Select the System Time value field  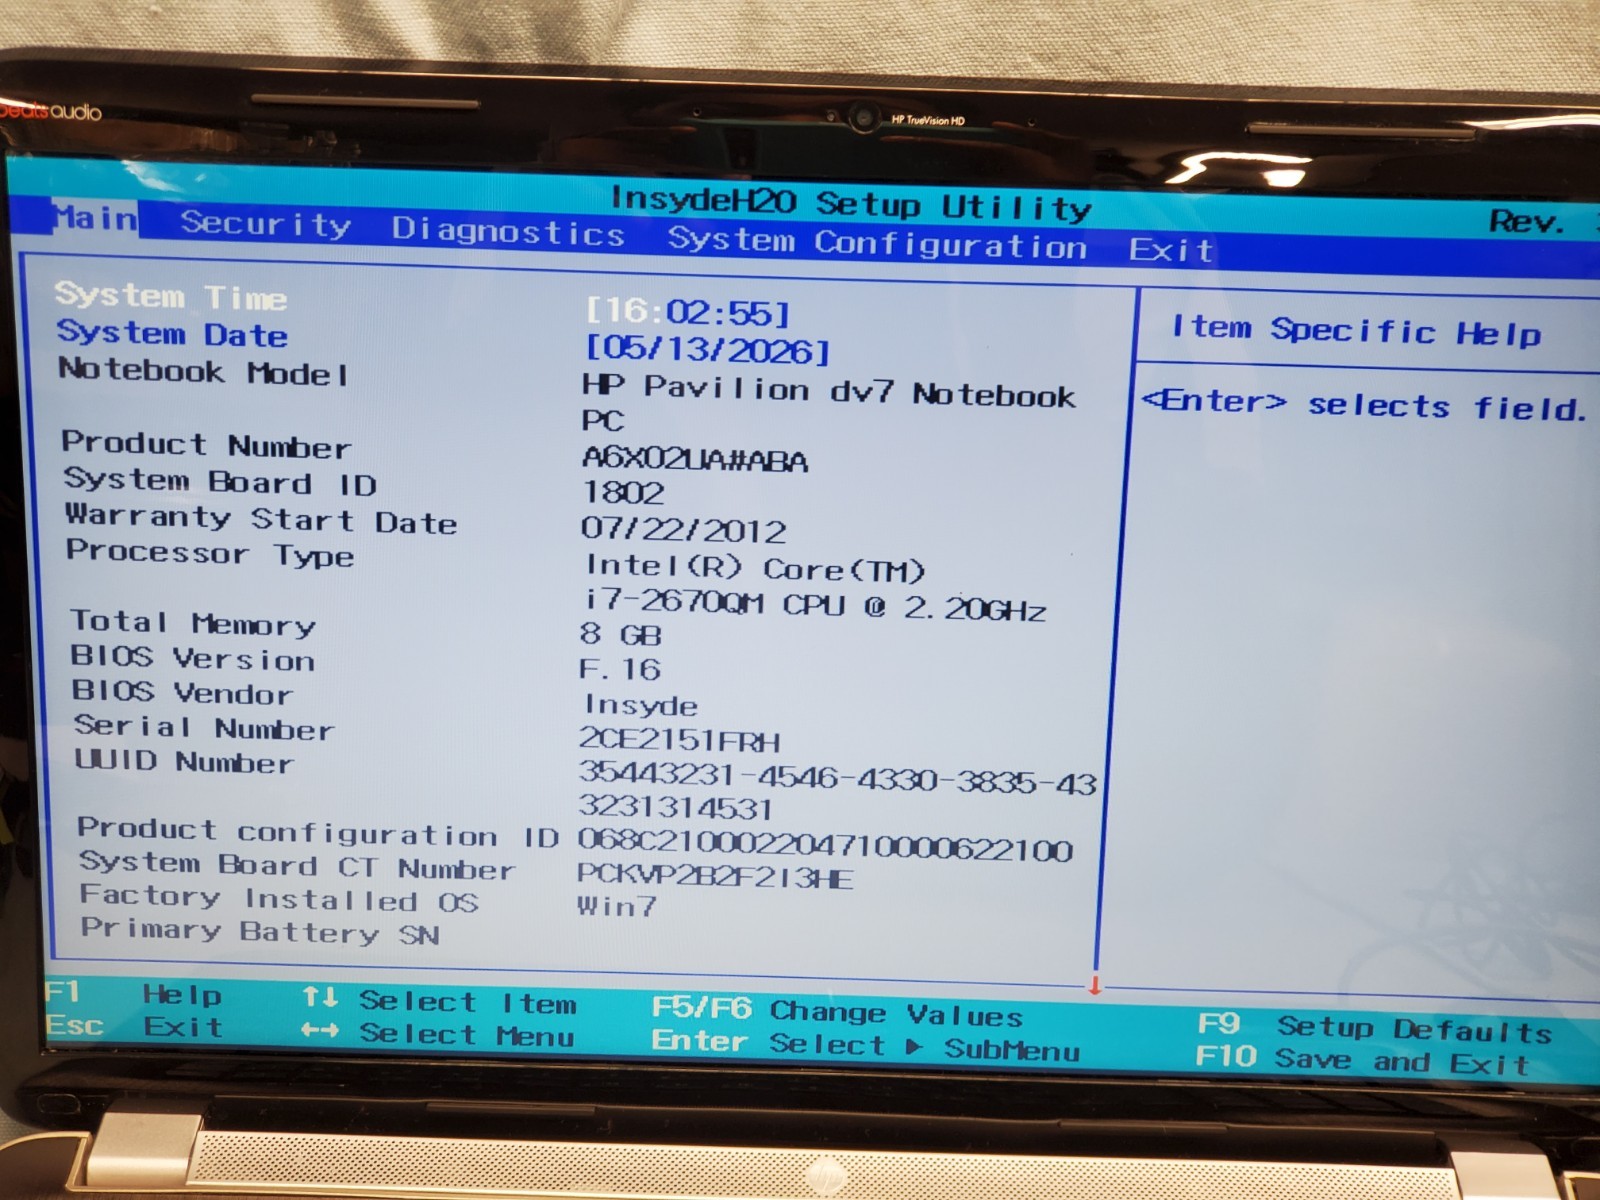pos(688,312)
